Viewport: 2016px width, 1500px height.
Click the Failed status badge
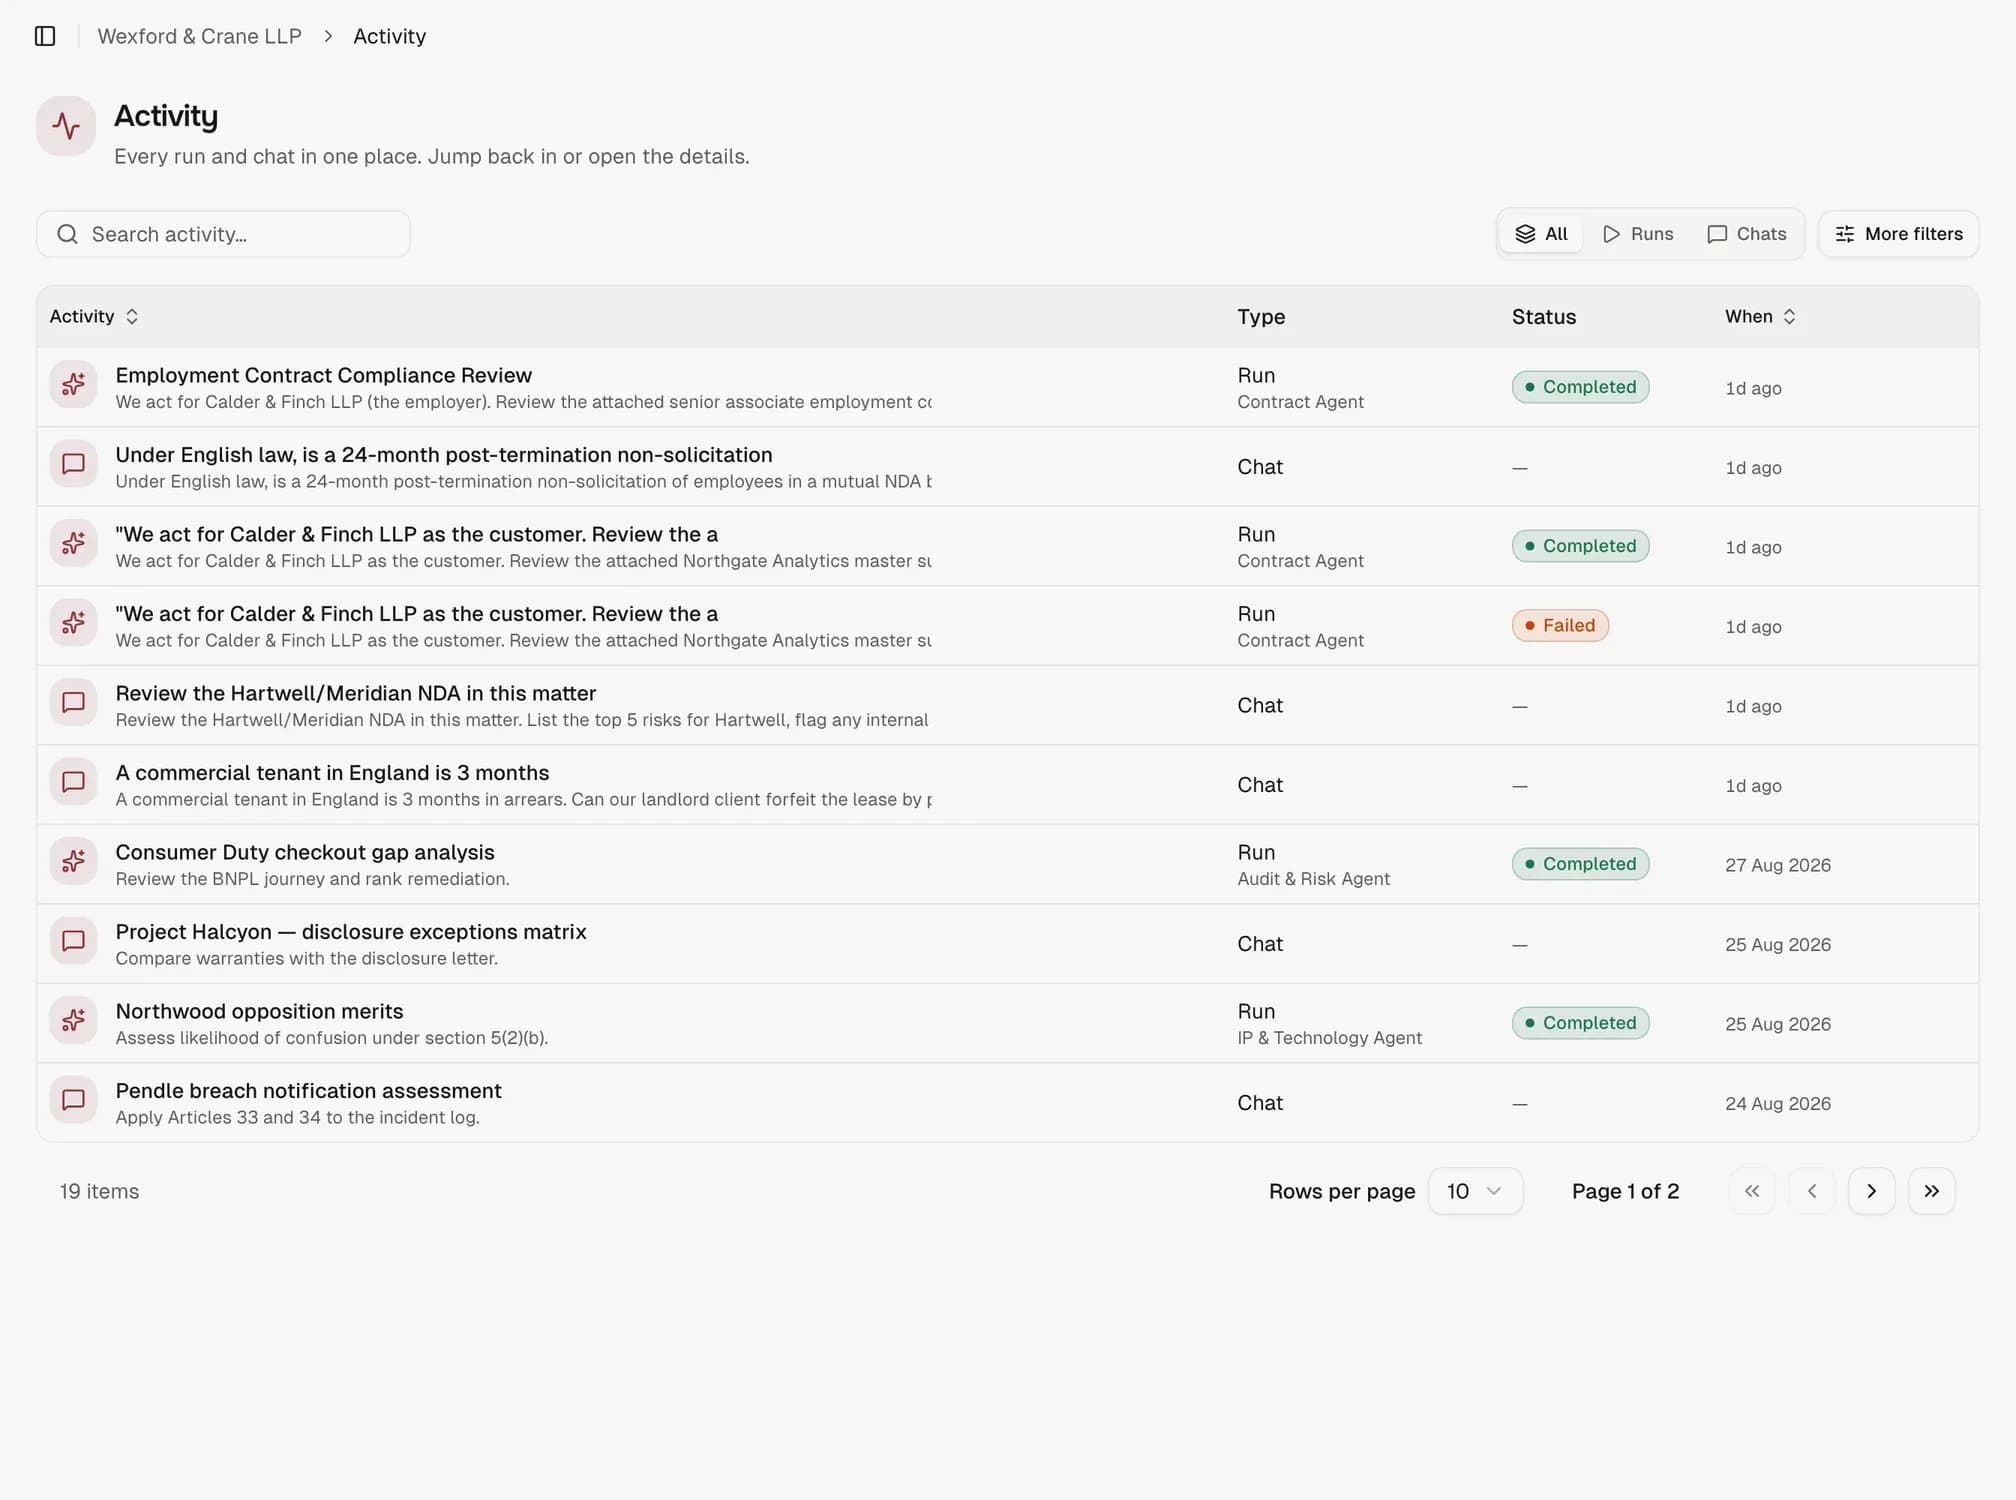click(x=1560, y=625)
